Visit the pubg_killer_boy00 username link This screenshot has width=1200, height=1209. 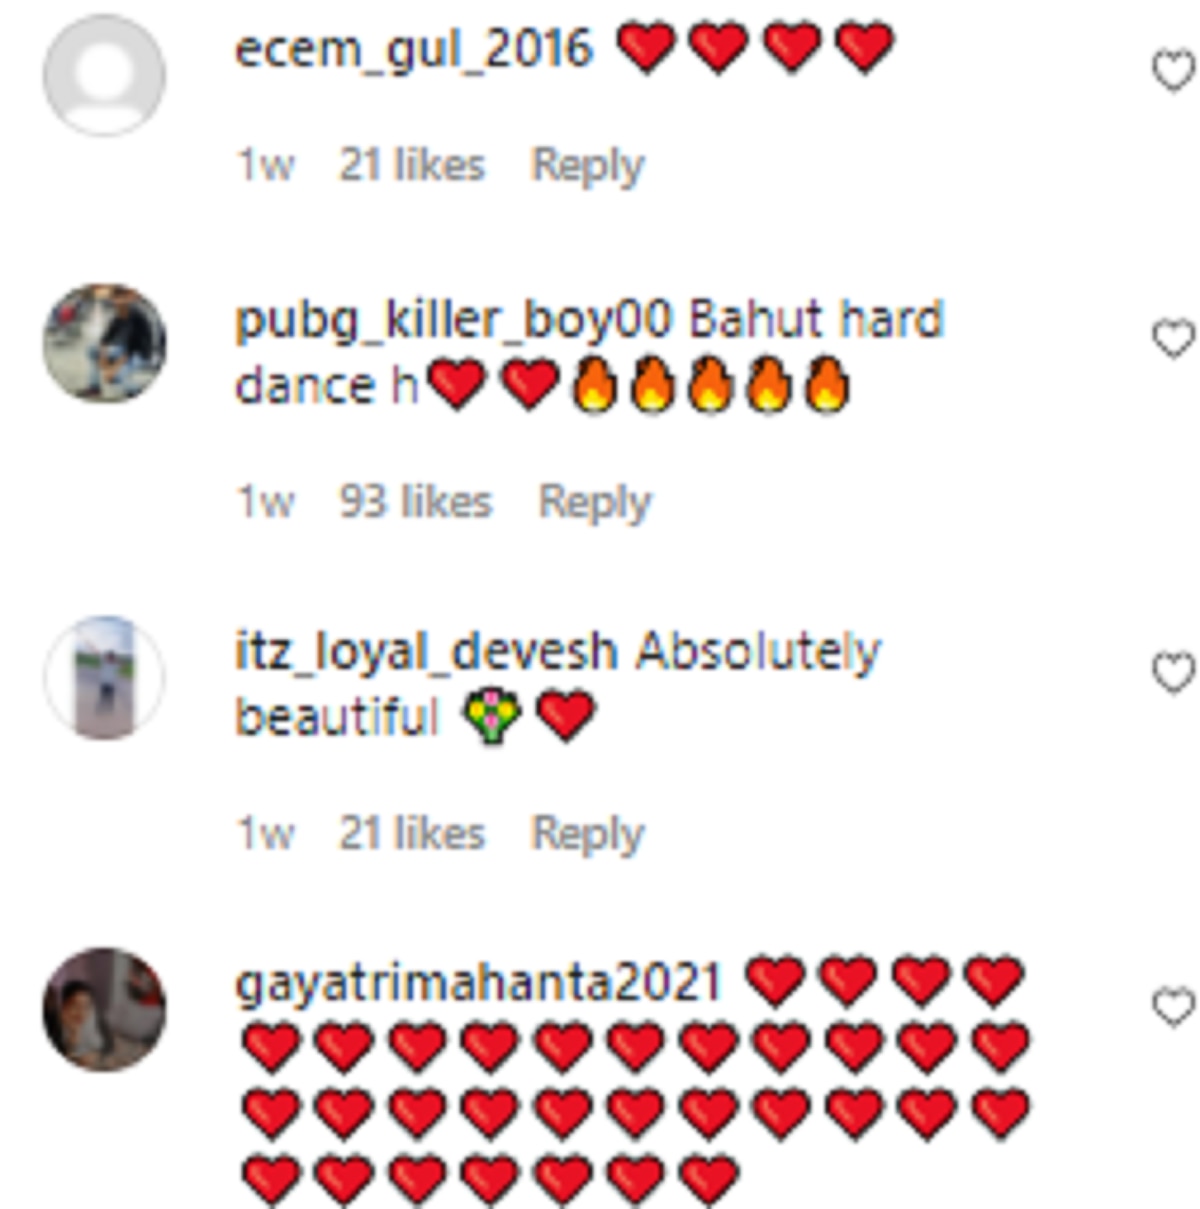click(x=454, y=320)
